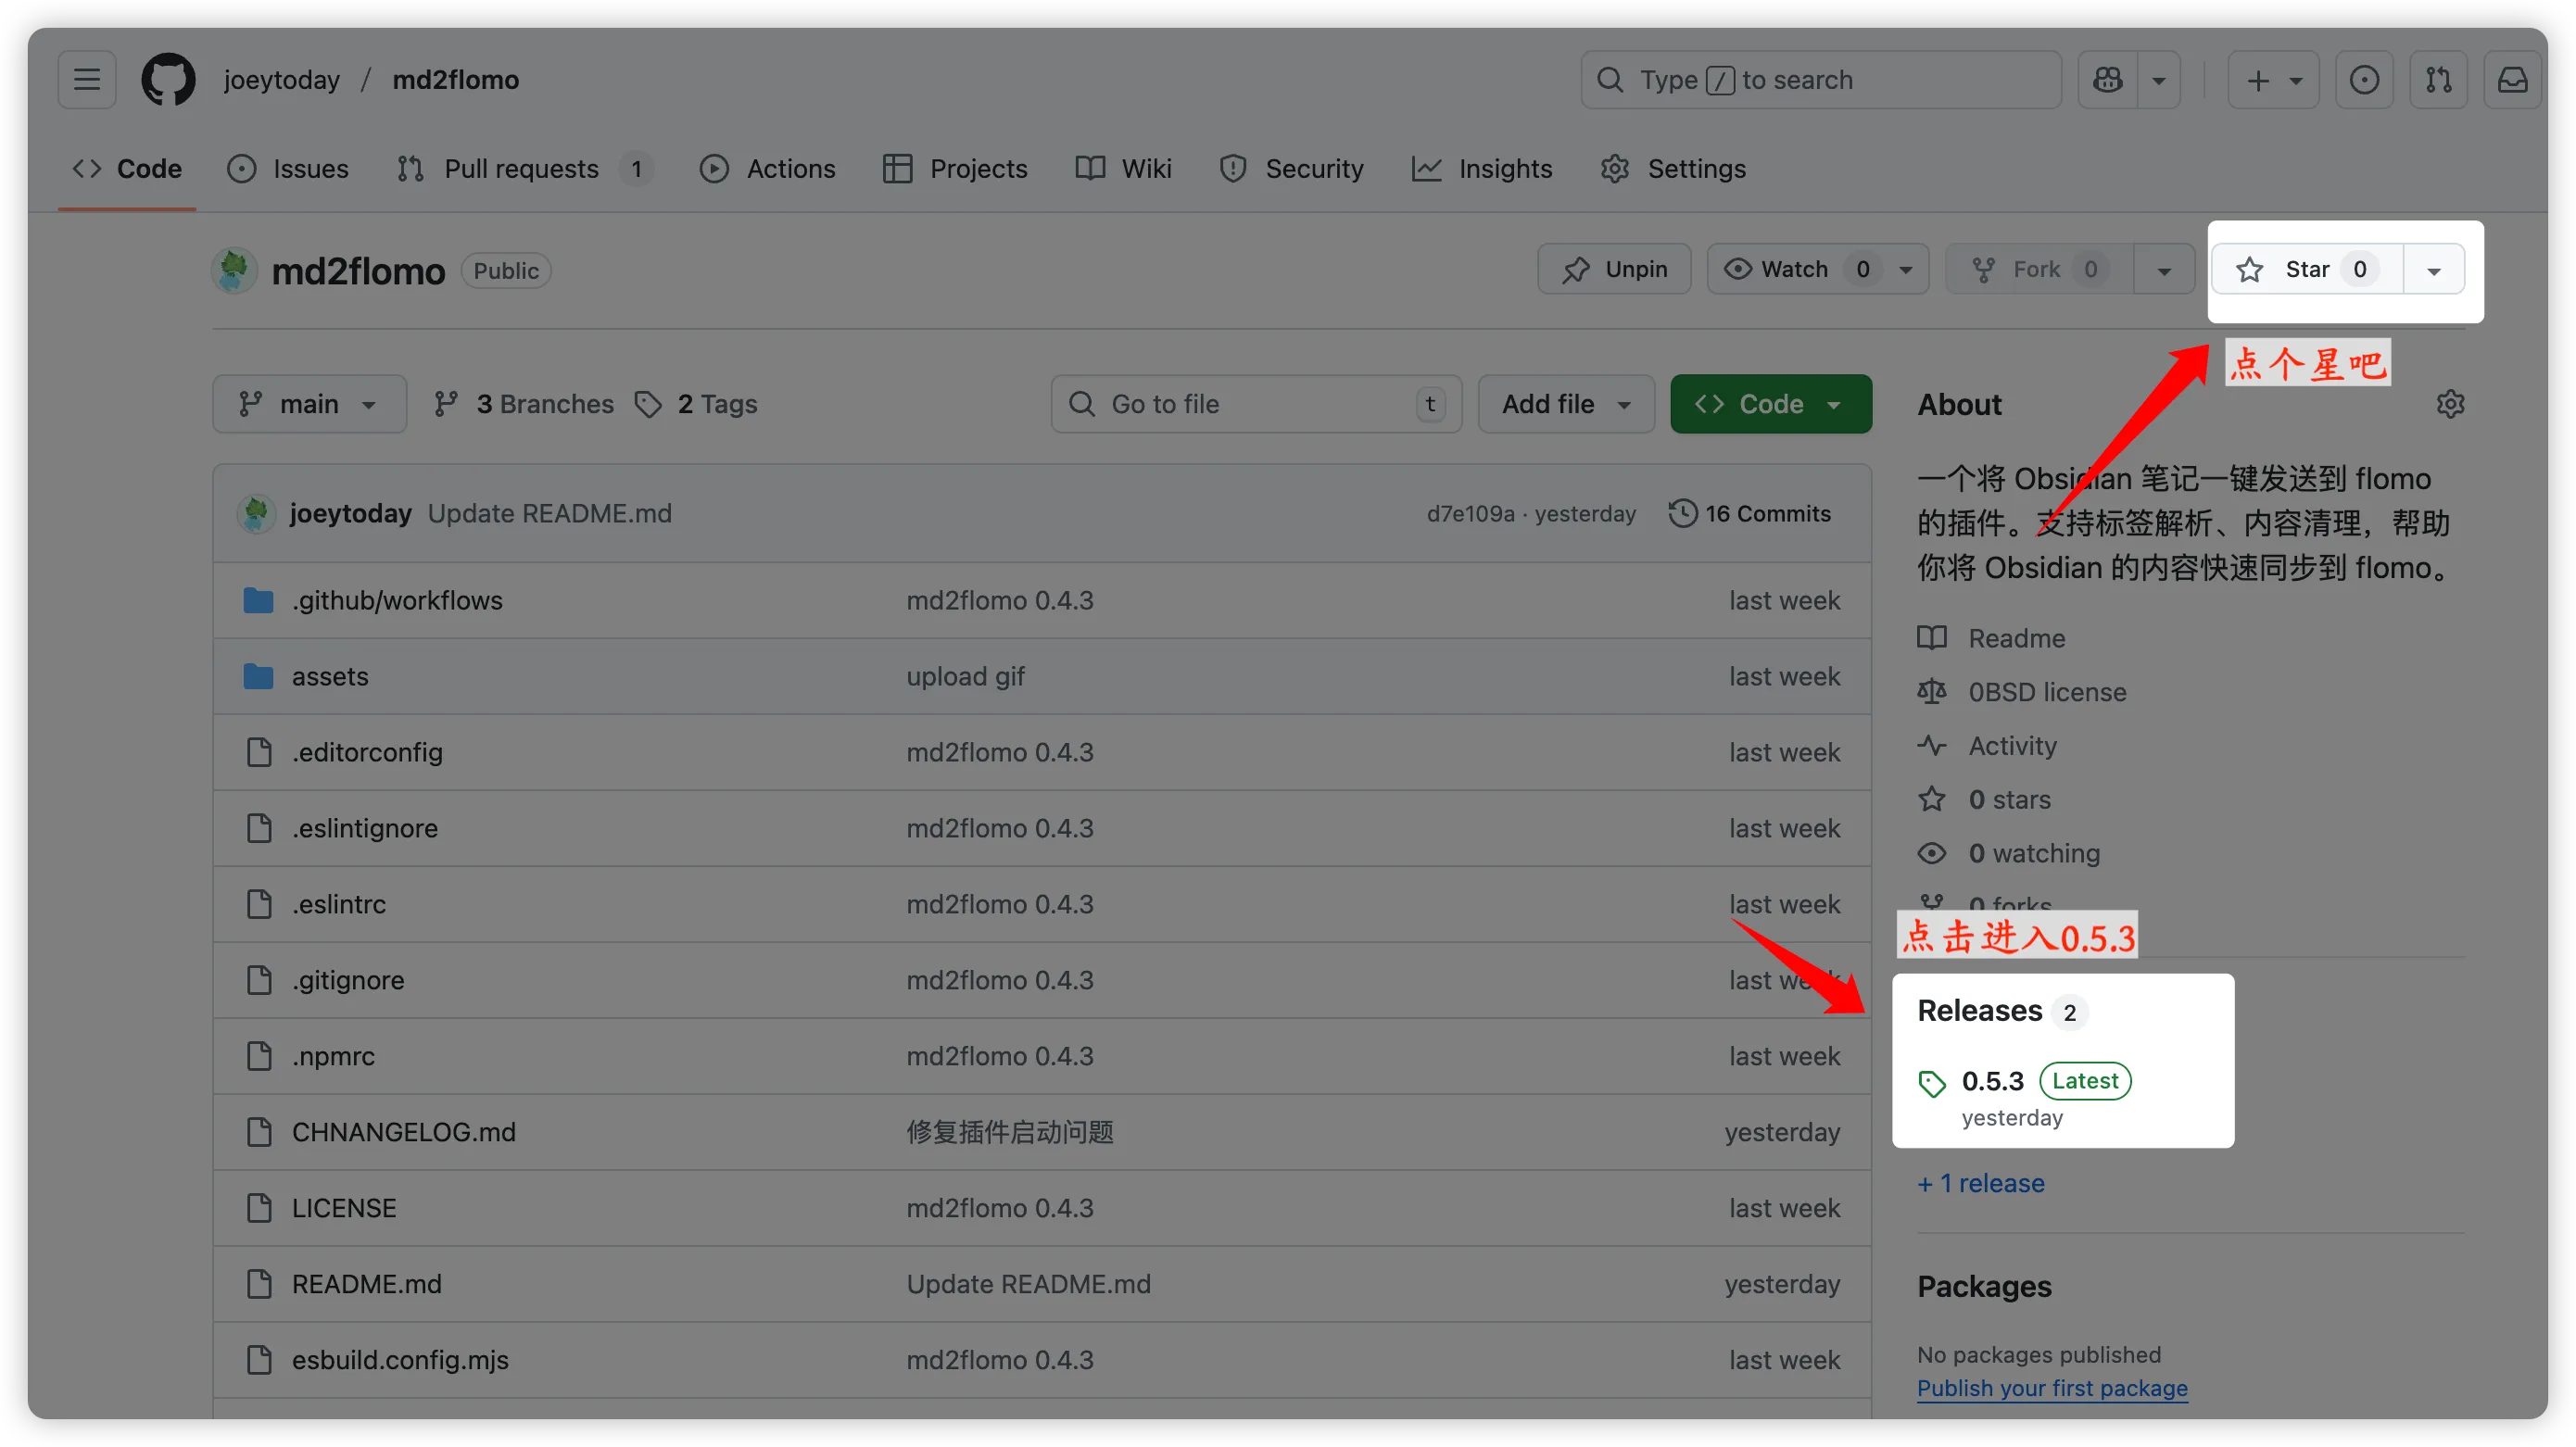Open the 0.5.3 Latest release
Viewport: 2576px width, 1447px height.
pos(1992,1081)
